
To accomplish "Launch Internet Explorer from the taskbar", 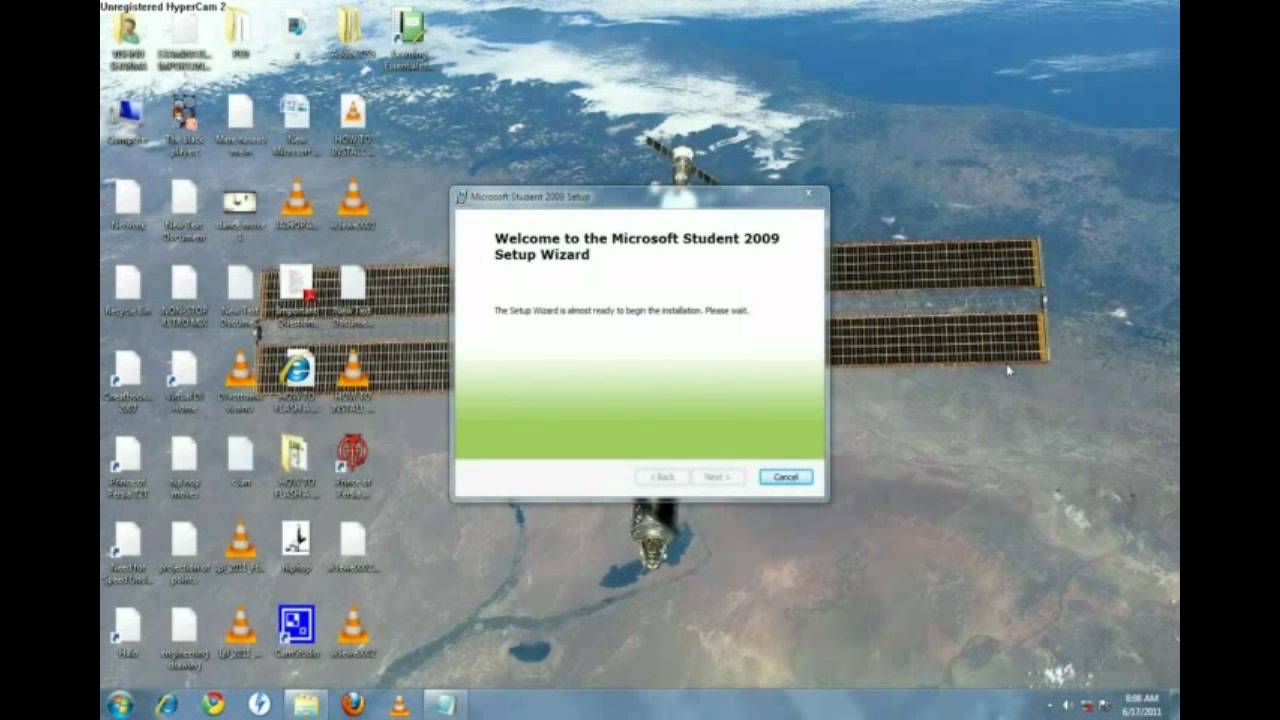I will click(166, 704).
